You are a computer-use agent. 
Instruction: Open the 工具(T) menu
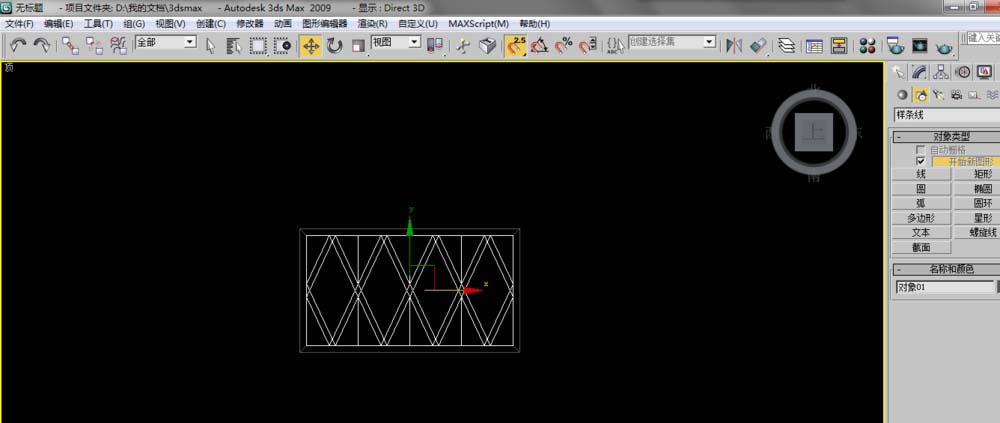point(98,24)
